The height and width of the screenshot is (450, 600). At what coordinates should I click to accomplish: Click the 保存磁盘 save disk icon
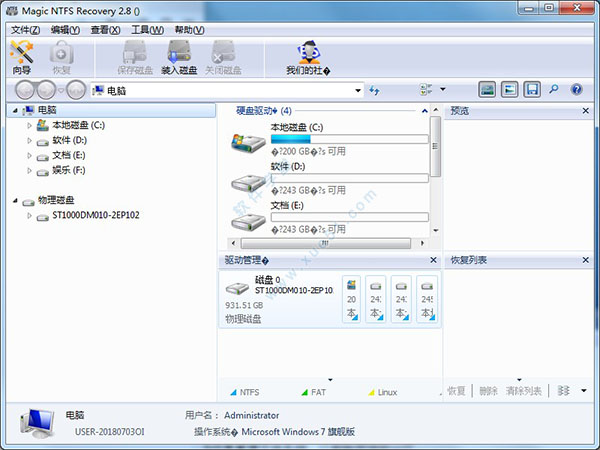tap(135, 58)
